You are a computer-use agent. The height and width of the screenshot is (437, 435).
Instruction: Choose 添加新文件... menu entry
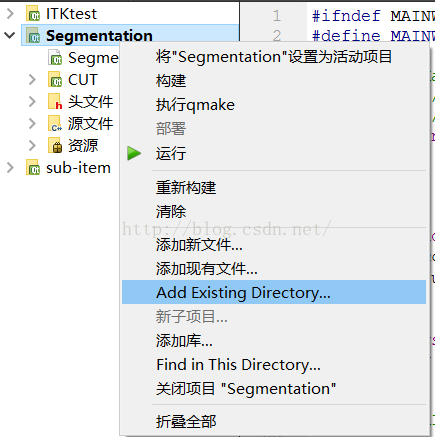[274, 245]
